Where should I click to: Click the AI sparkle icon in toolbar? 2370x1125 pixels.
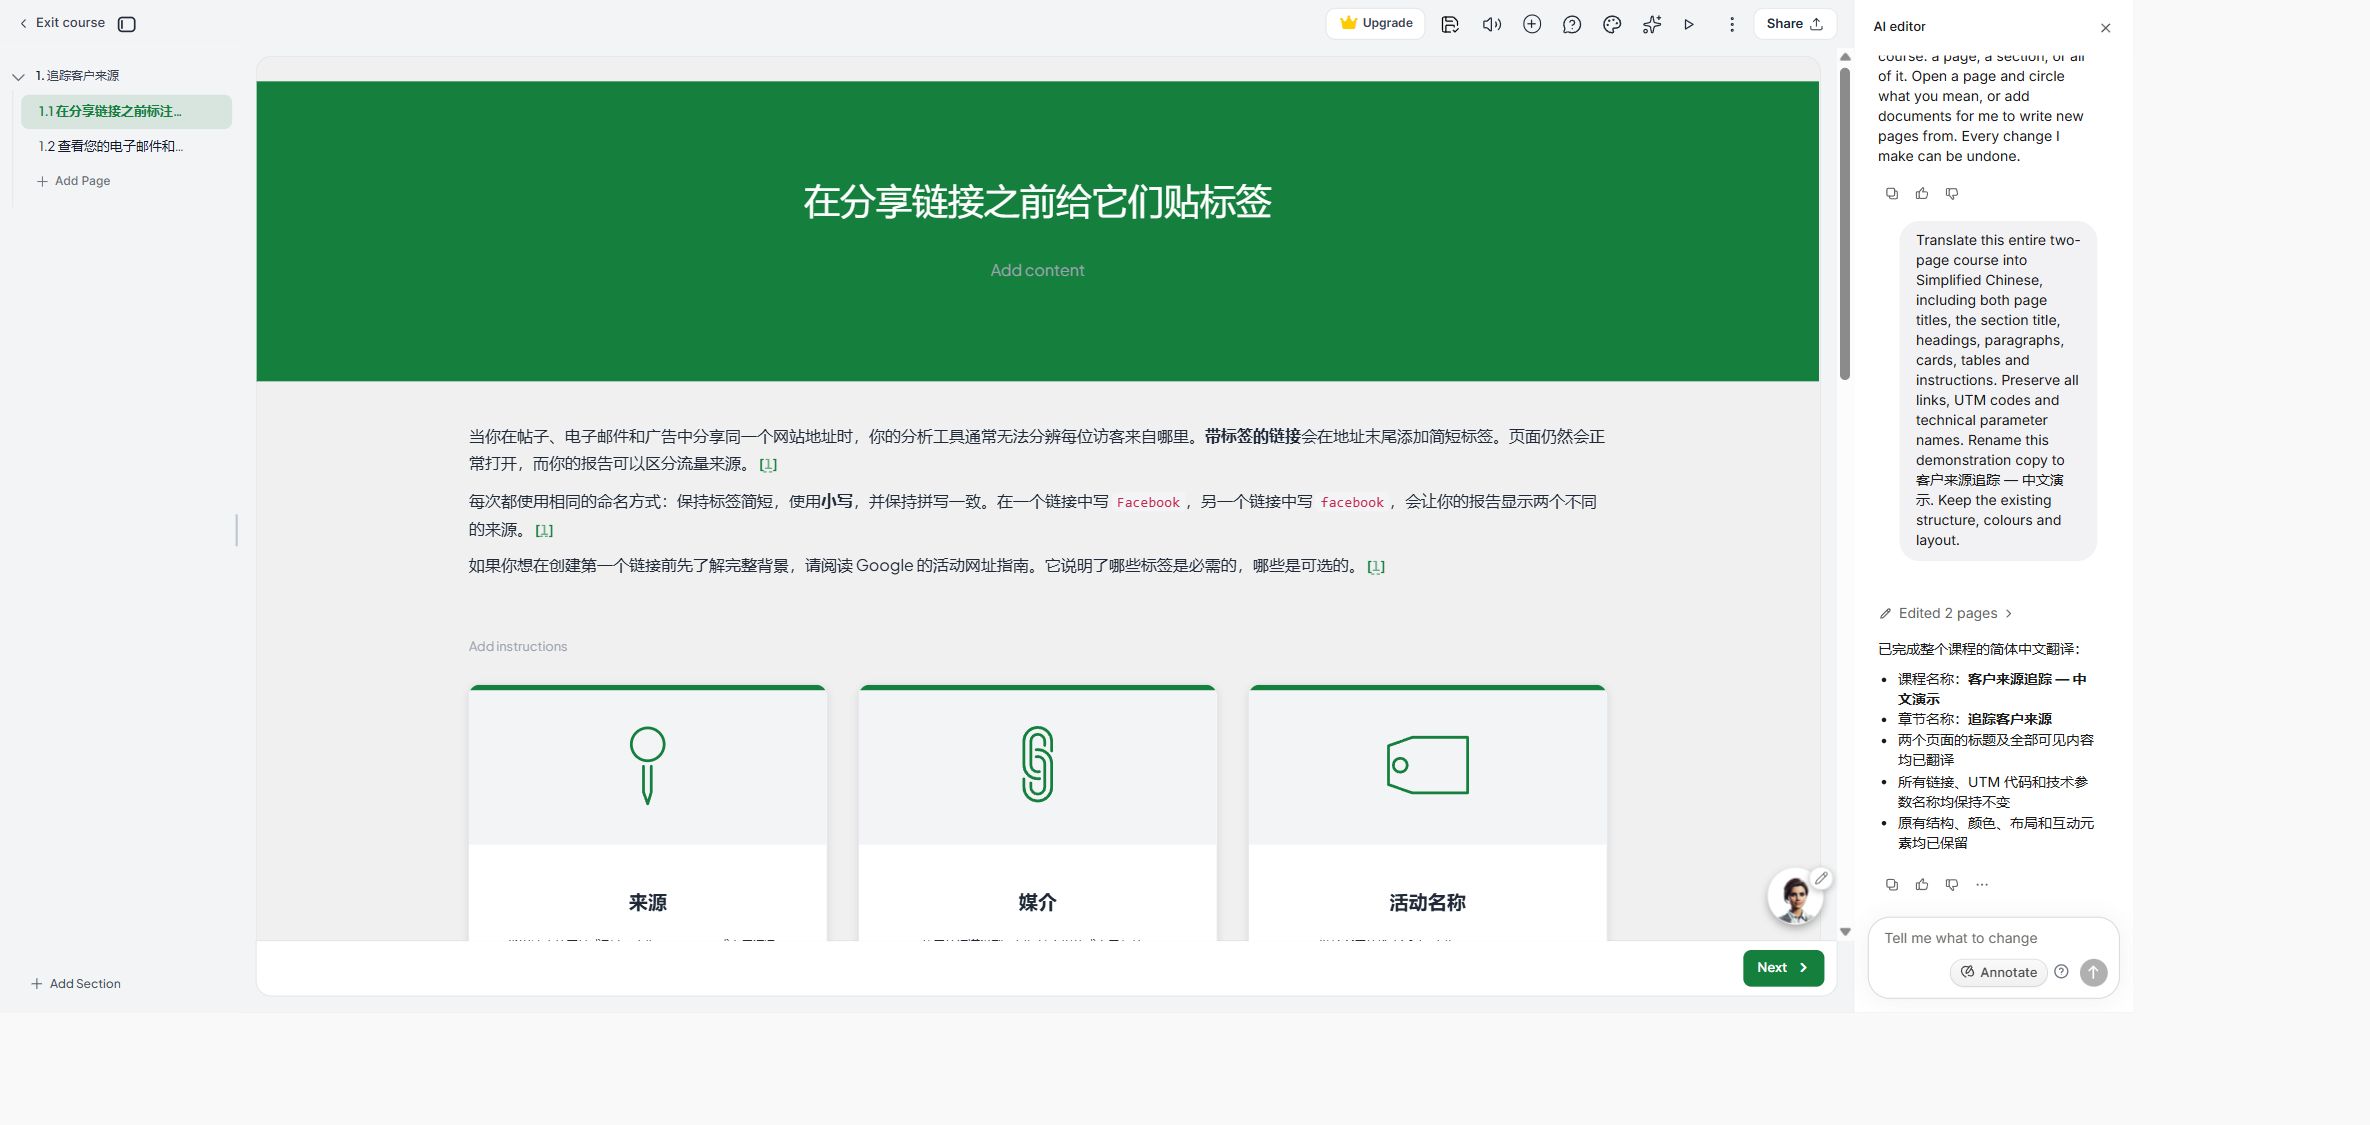coord(1652,24)
